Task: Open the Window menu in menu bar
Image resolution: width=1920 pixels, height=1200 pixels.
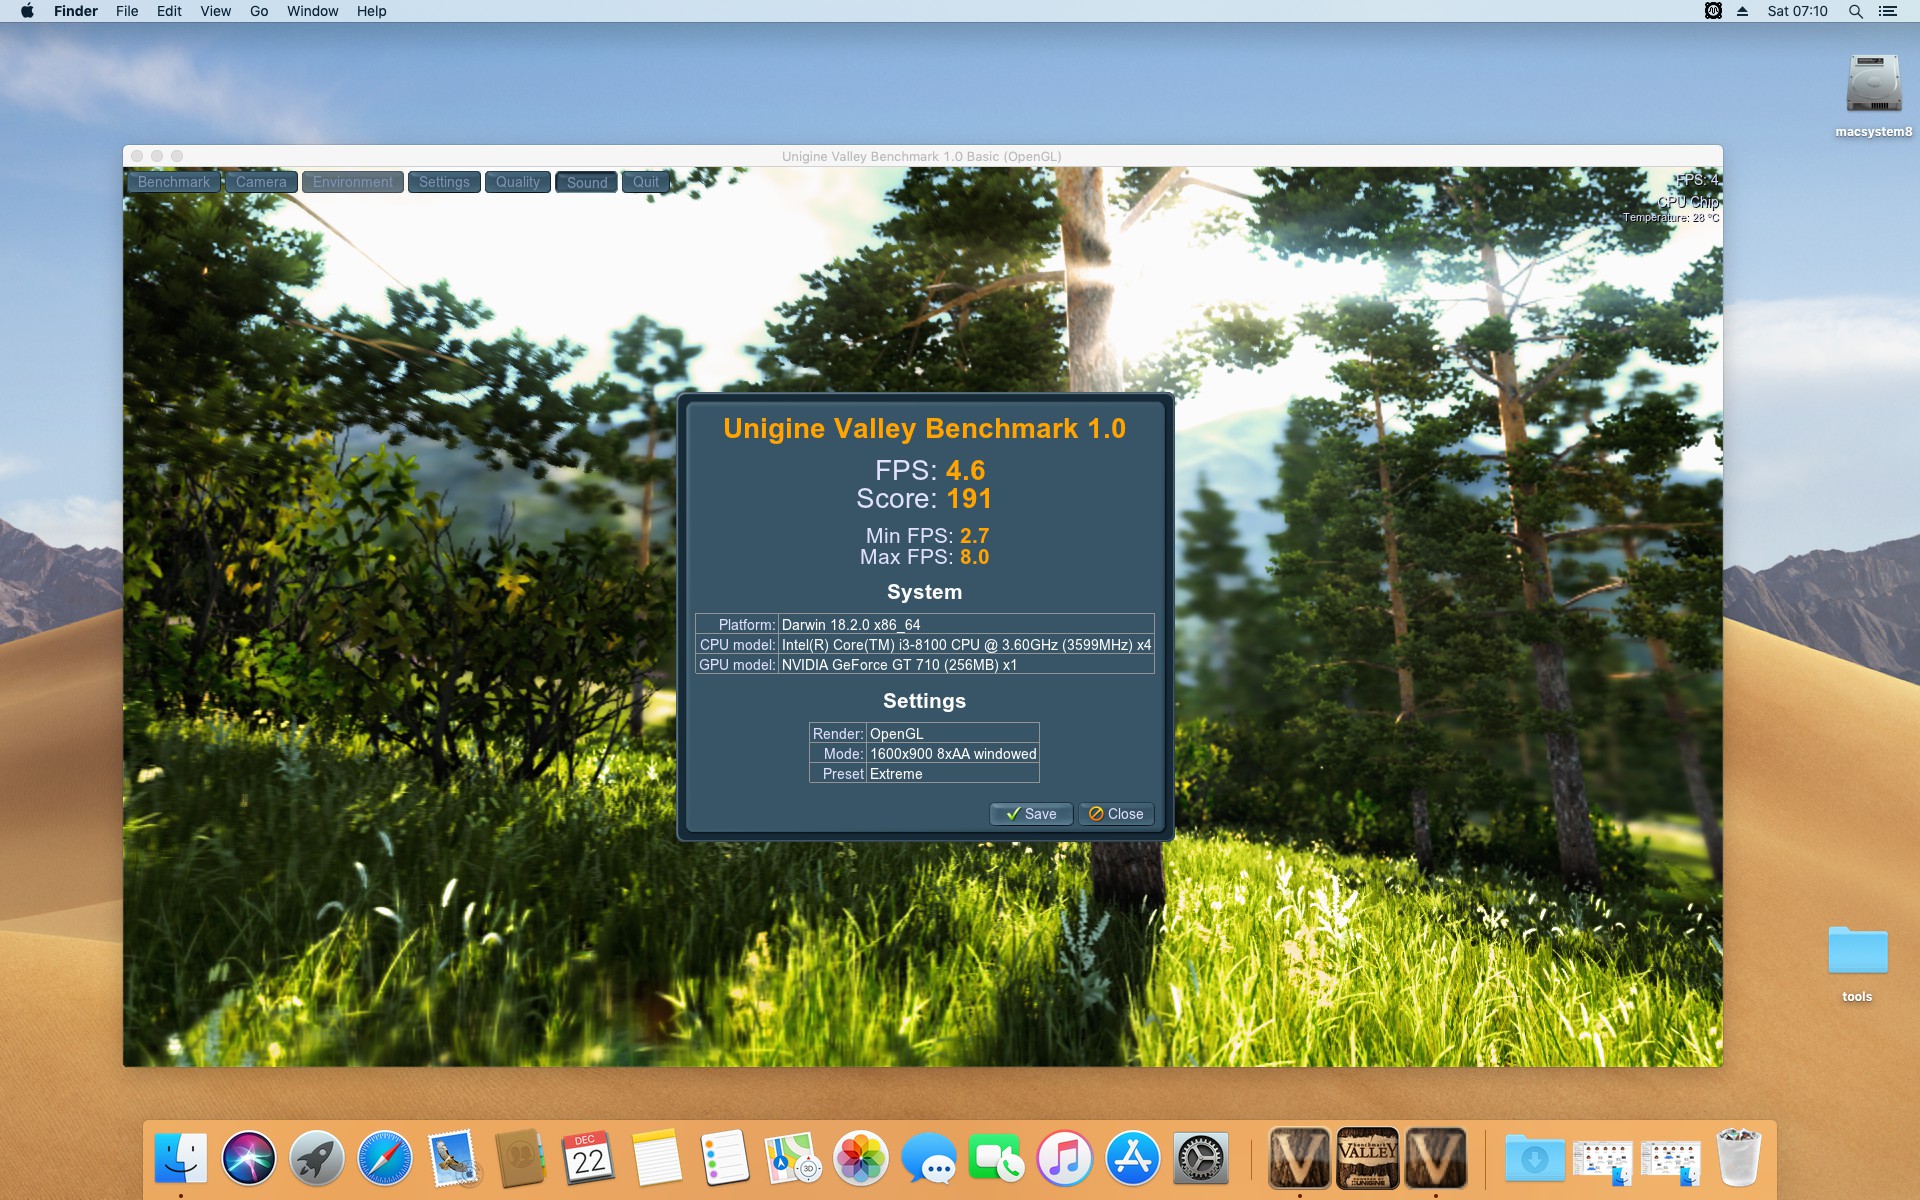Action: click(x=312, y=11)
